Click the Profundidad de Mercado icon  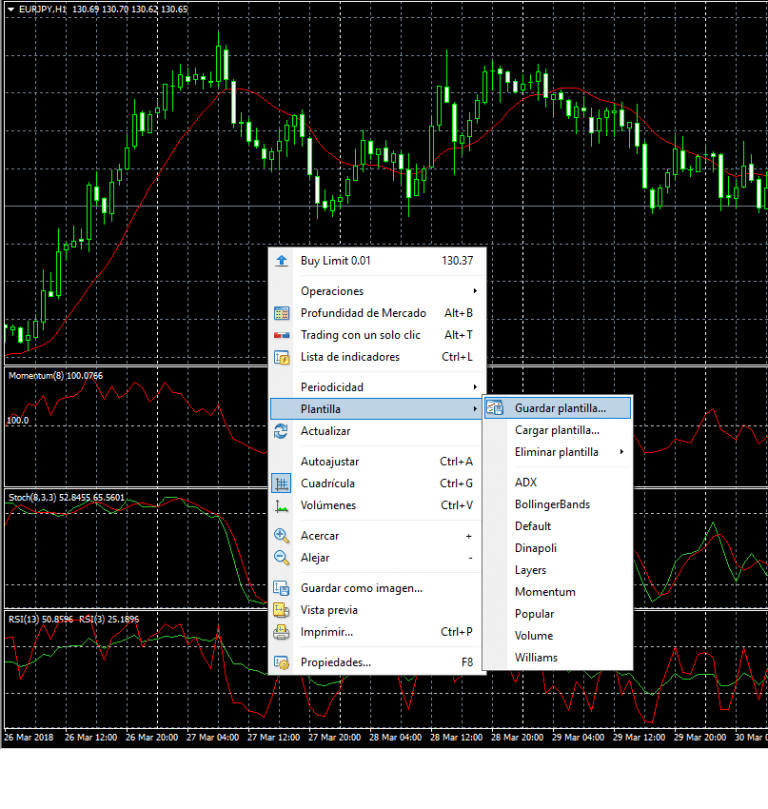click(x=282, y=313)
